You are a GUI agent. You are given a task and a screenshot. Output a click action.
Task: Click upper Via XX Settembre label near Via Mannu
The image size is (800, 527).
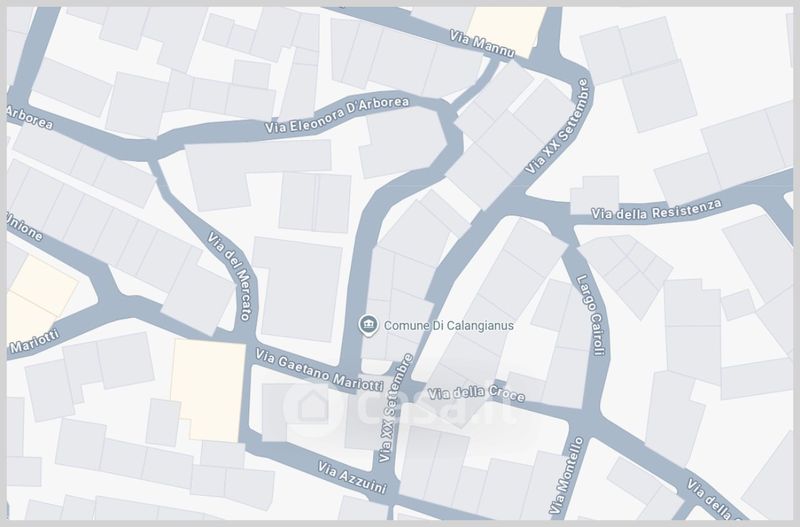point(558,126)
